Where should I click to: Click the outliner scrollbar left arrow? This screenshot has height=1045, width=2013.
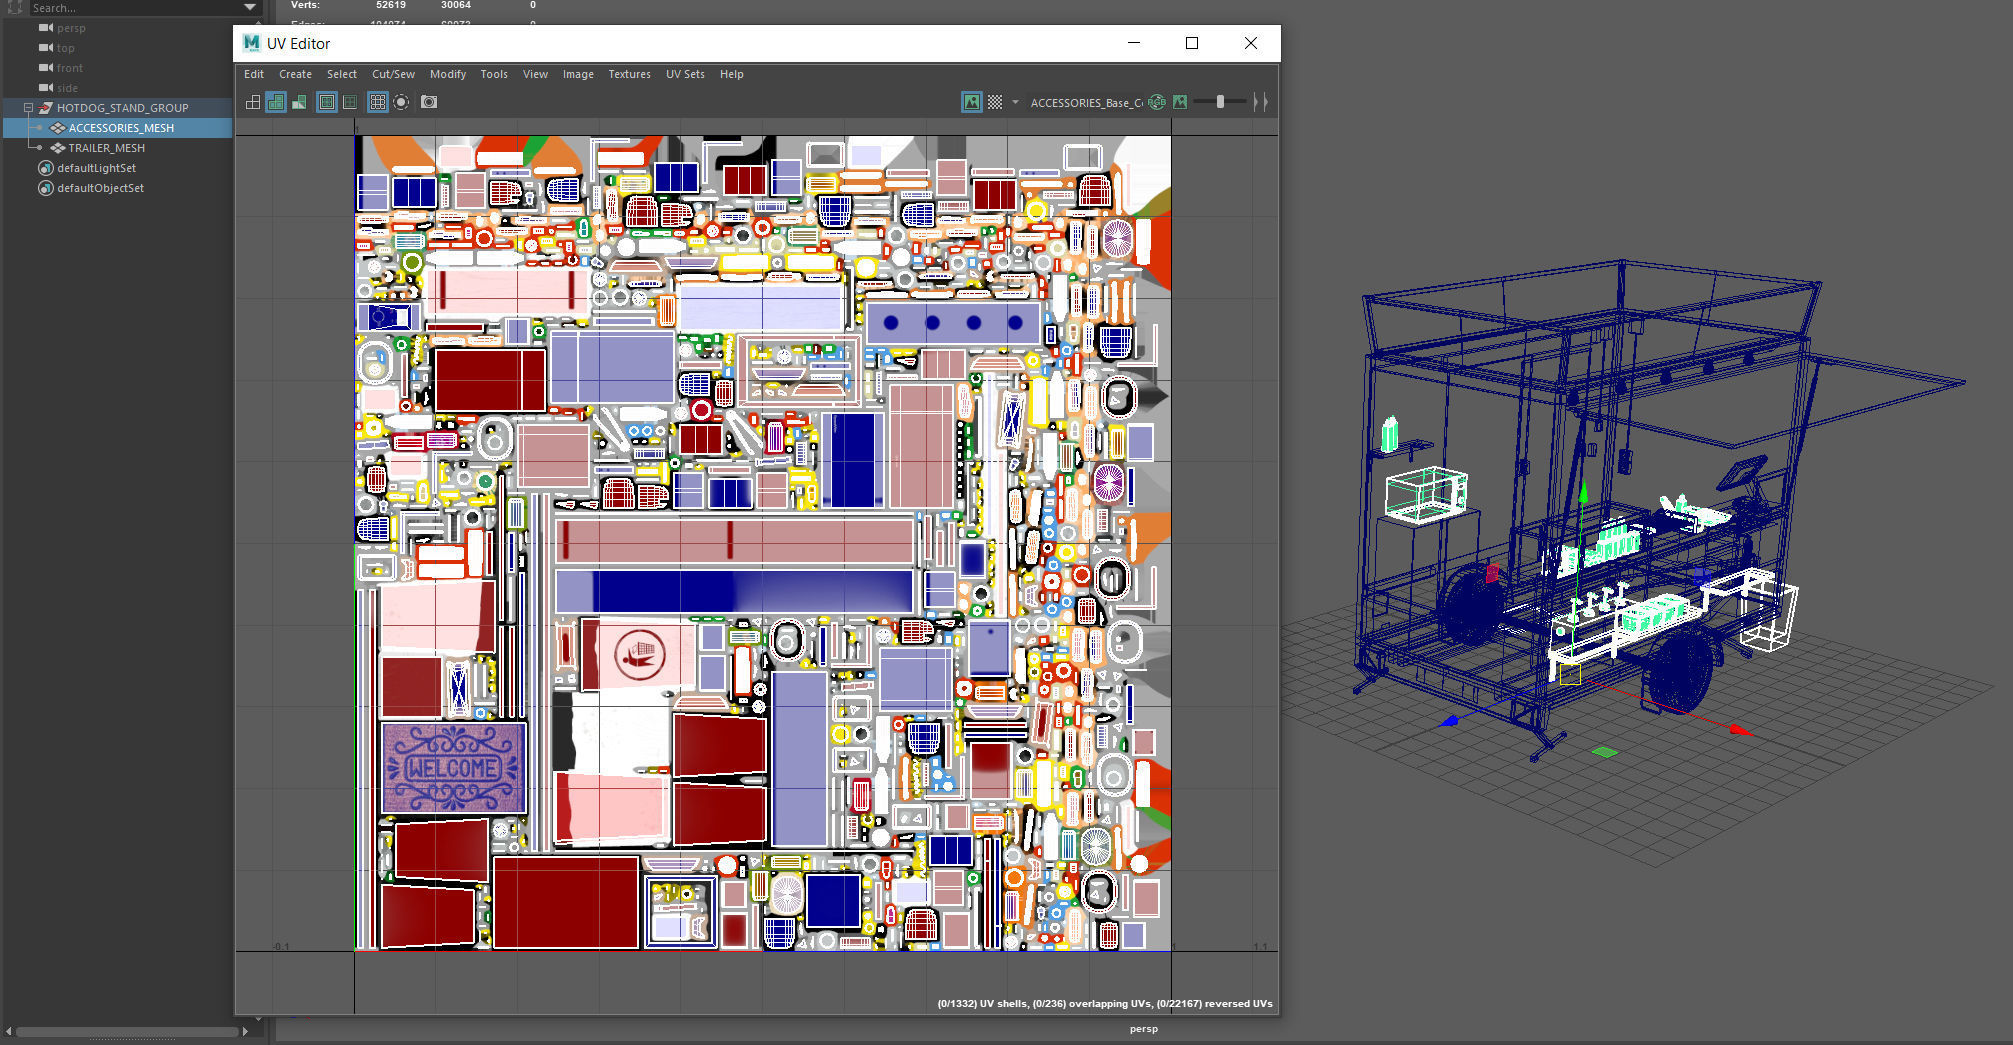pyautogui.click(x=8, y=1031)
